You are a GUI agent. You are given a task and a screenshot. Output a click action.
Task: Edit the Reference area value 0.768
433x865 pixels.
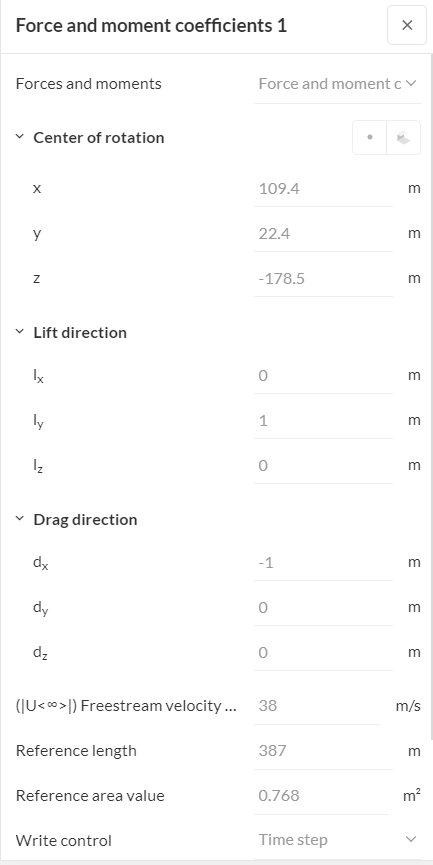321,796
